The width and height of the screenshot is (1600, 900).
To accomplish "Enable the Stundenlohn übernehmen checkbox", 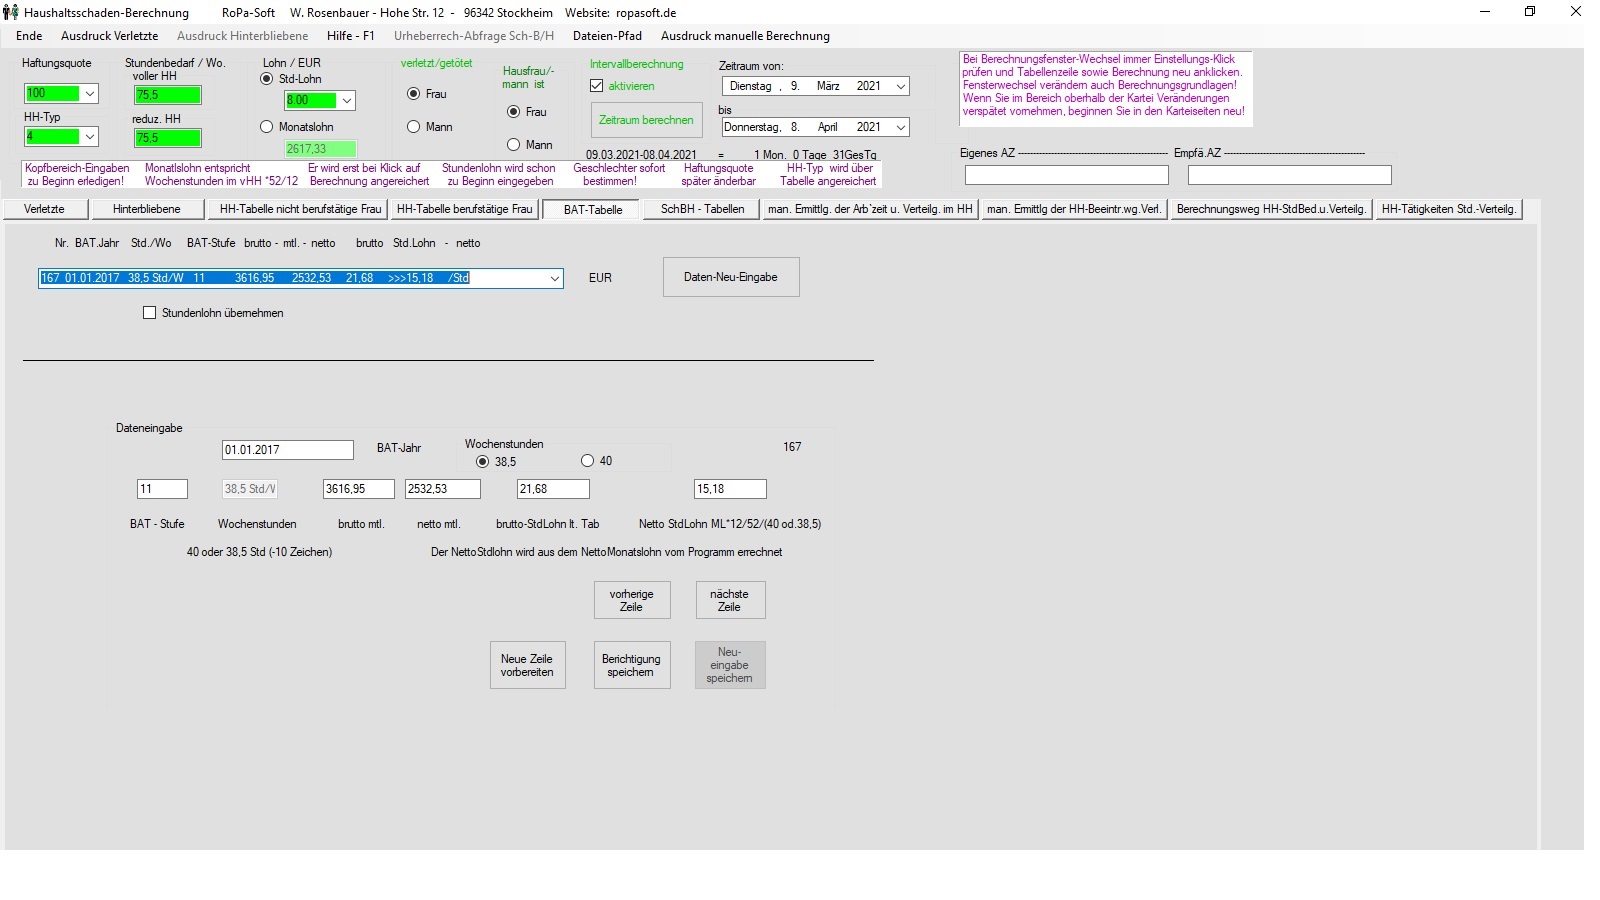I will [150, 313].
